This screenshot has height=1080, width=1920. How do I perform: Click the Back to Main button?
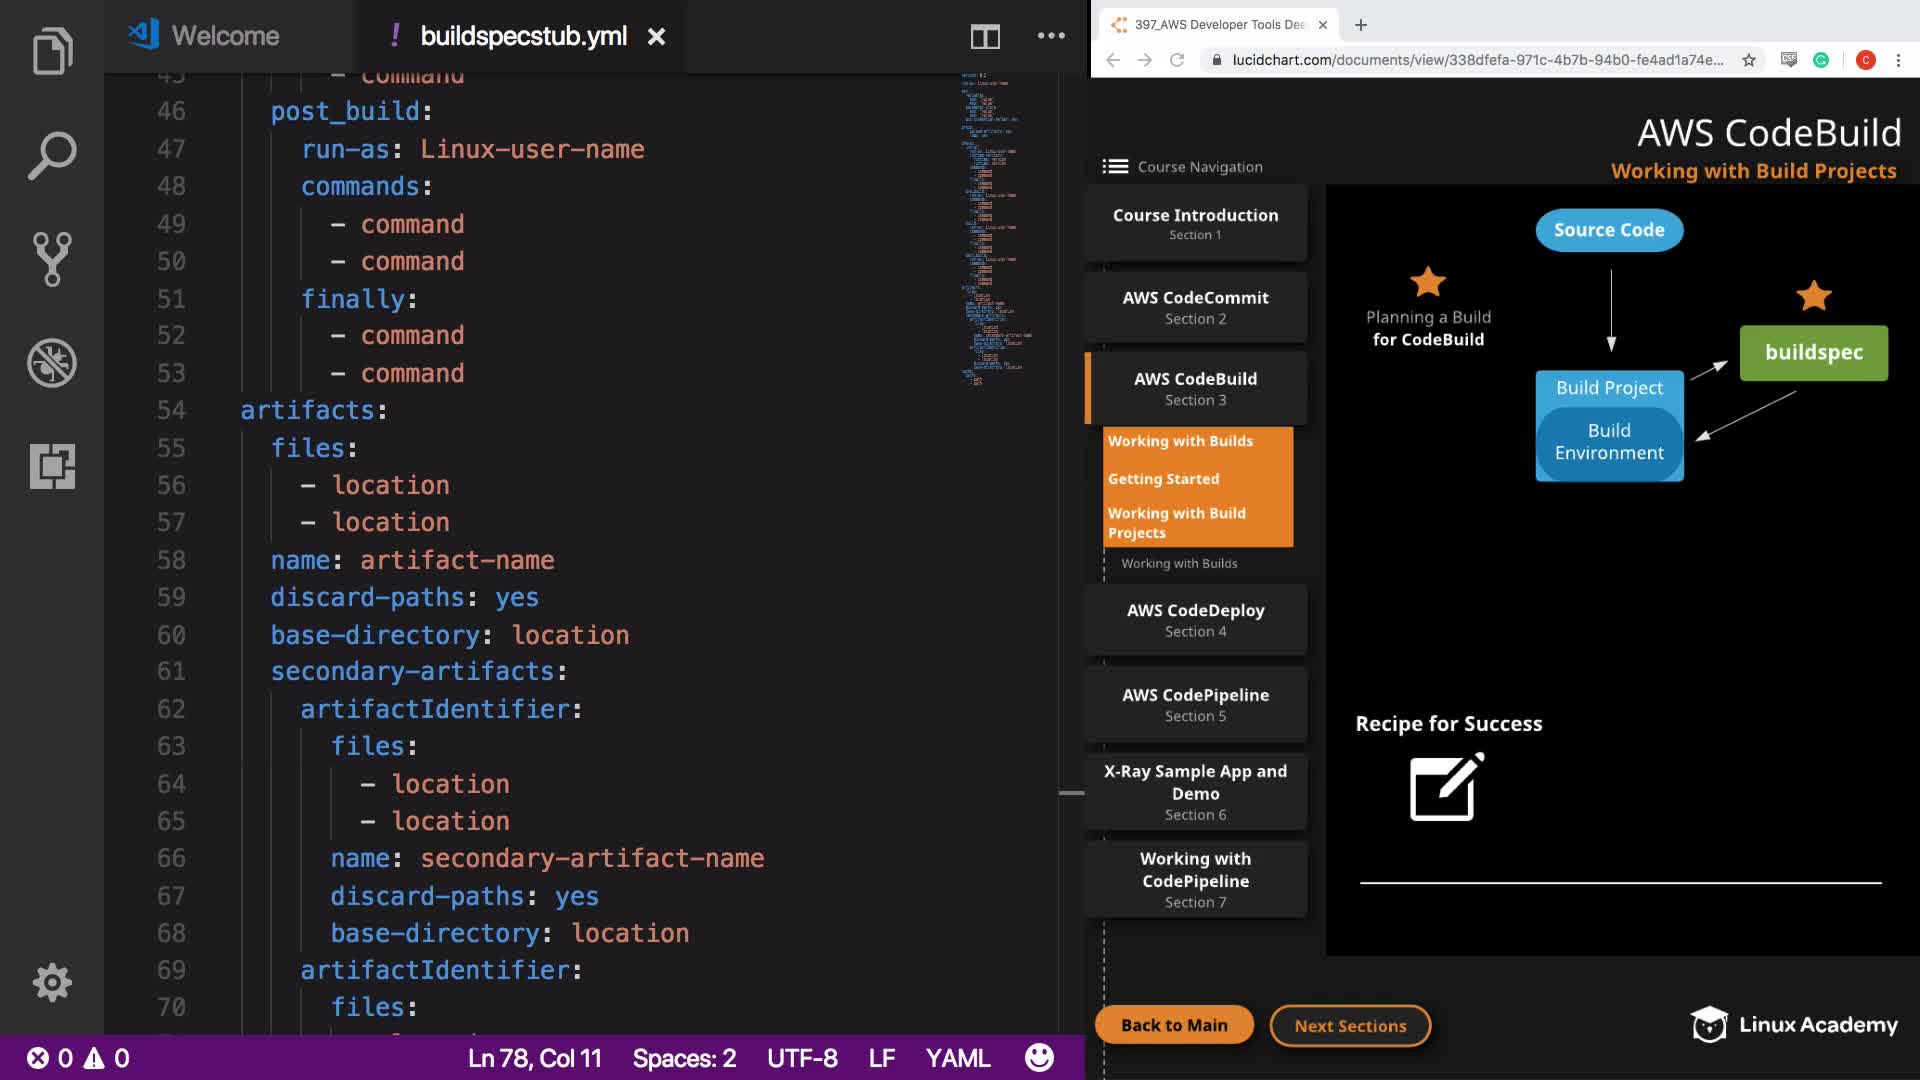1174,1025
